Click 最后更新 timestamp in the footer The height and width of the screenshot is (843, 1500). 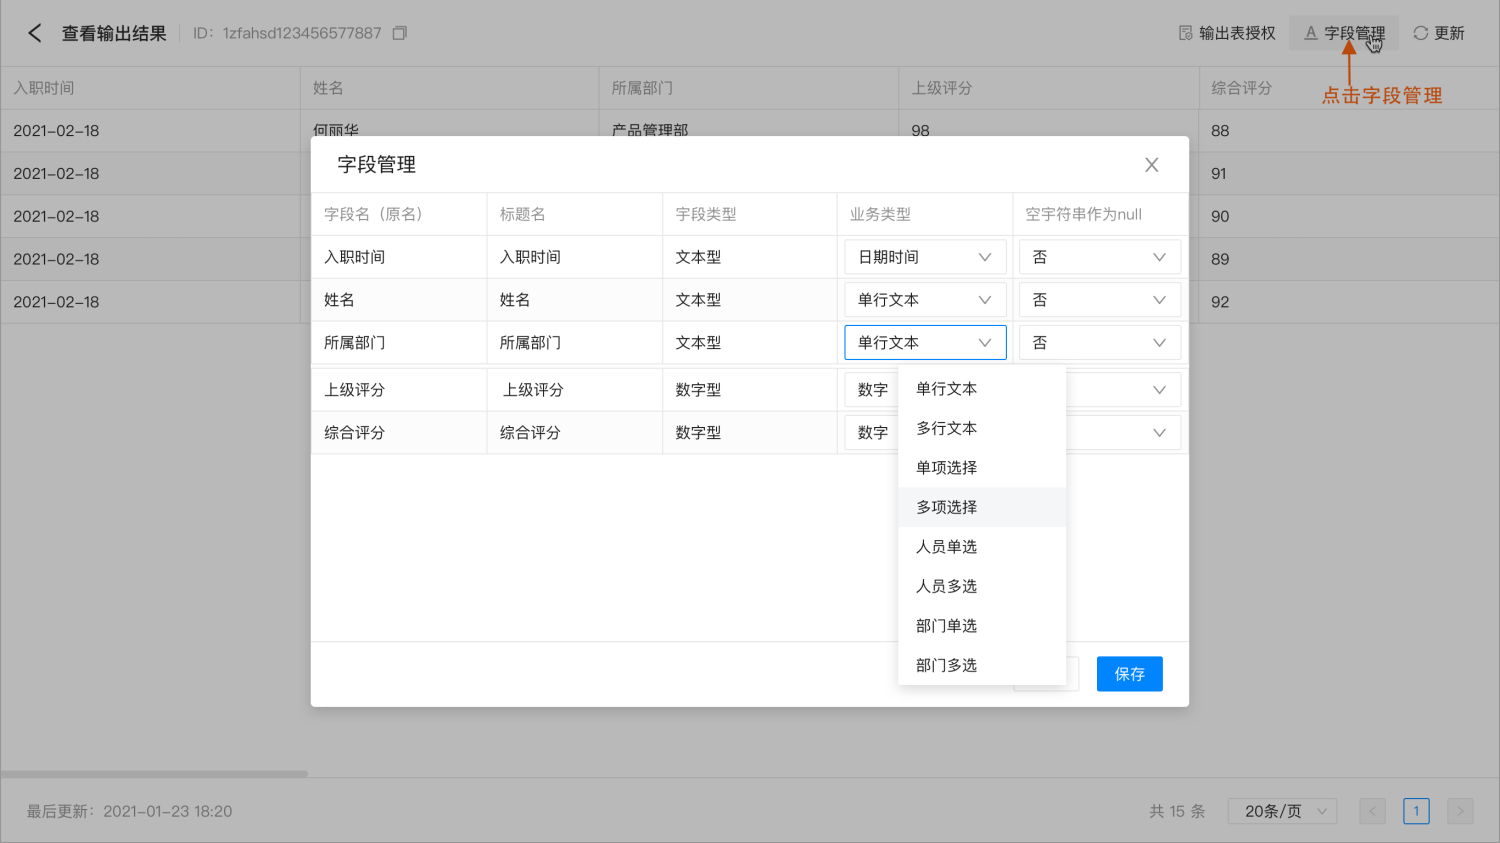129,811
